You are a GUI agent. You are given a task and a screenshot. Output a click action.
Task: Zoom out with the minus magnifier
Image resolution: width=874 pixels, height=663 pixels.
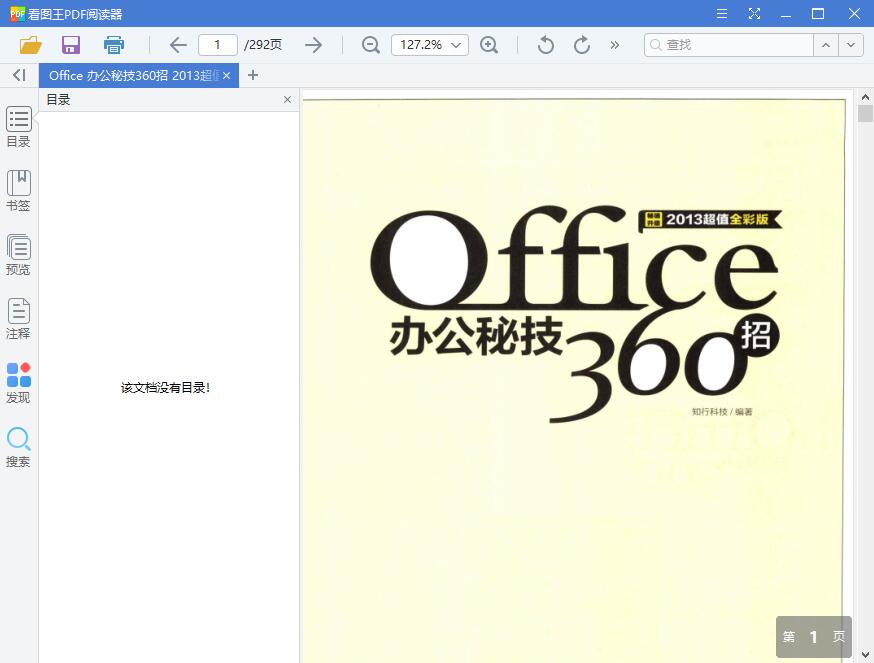pos(371,45)
